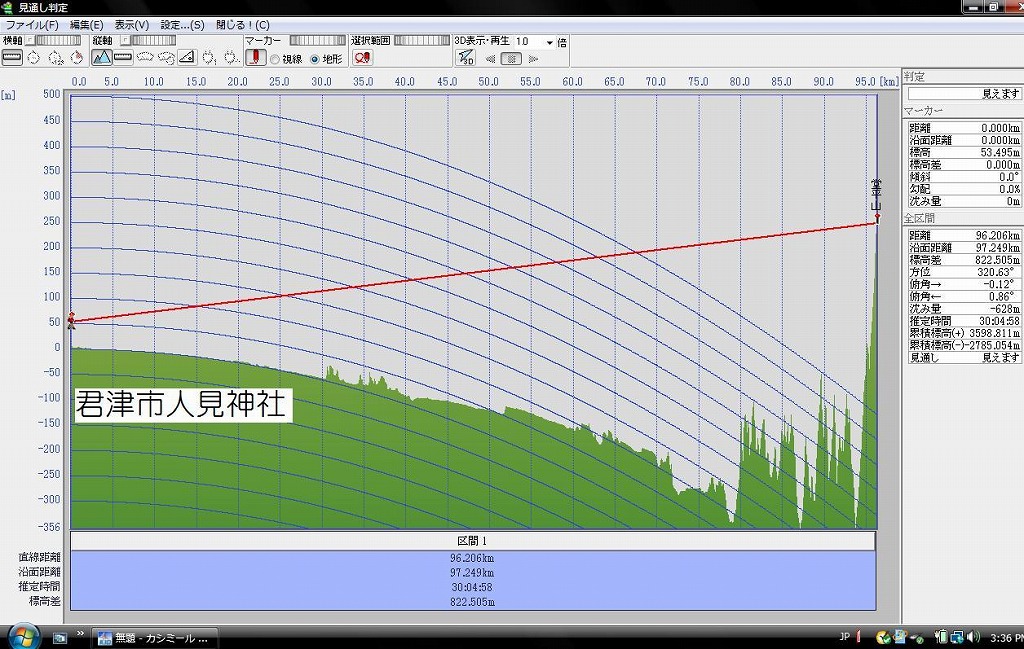
Task: Click the JP language indicator
Action: [844, 637]
